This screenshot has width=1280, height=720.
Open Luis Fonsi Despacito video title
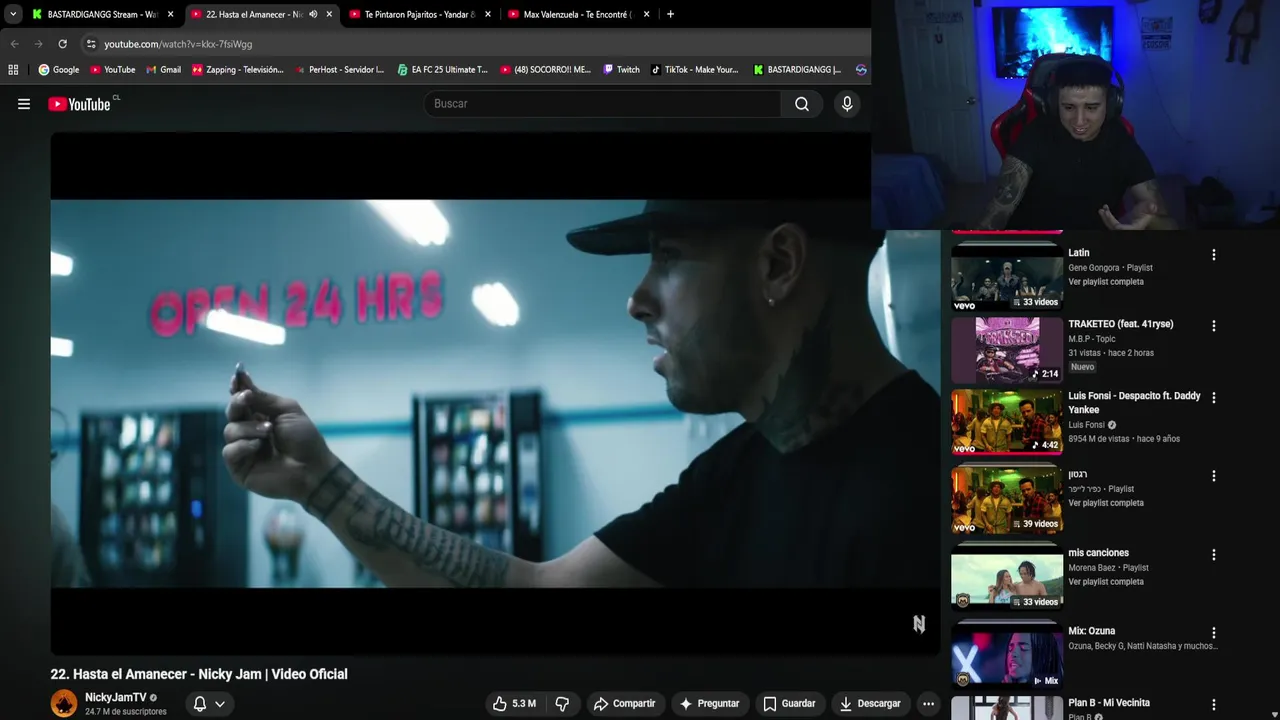click(x=1134, y=402)
